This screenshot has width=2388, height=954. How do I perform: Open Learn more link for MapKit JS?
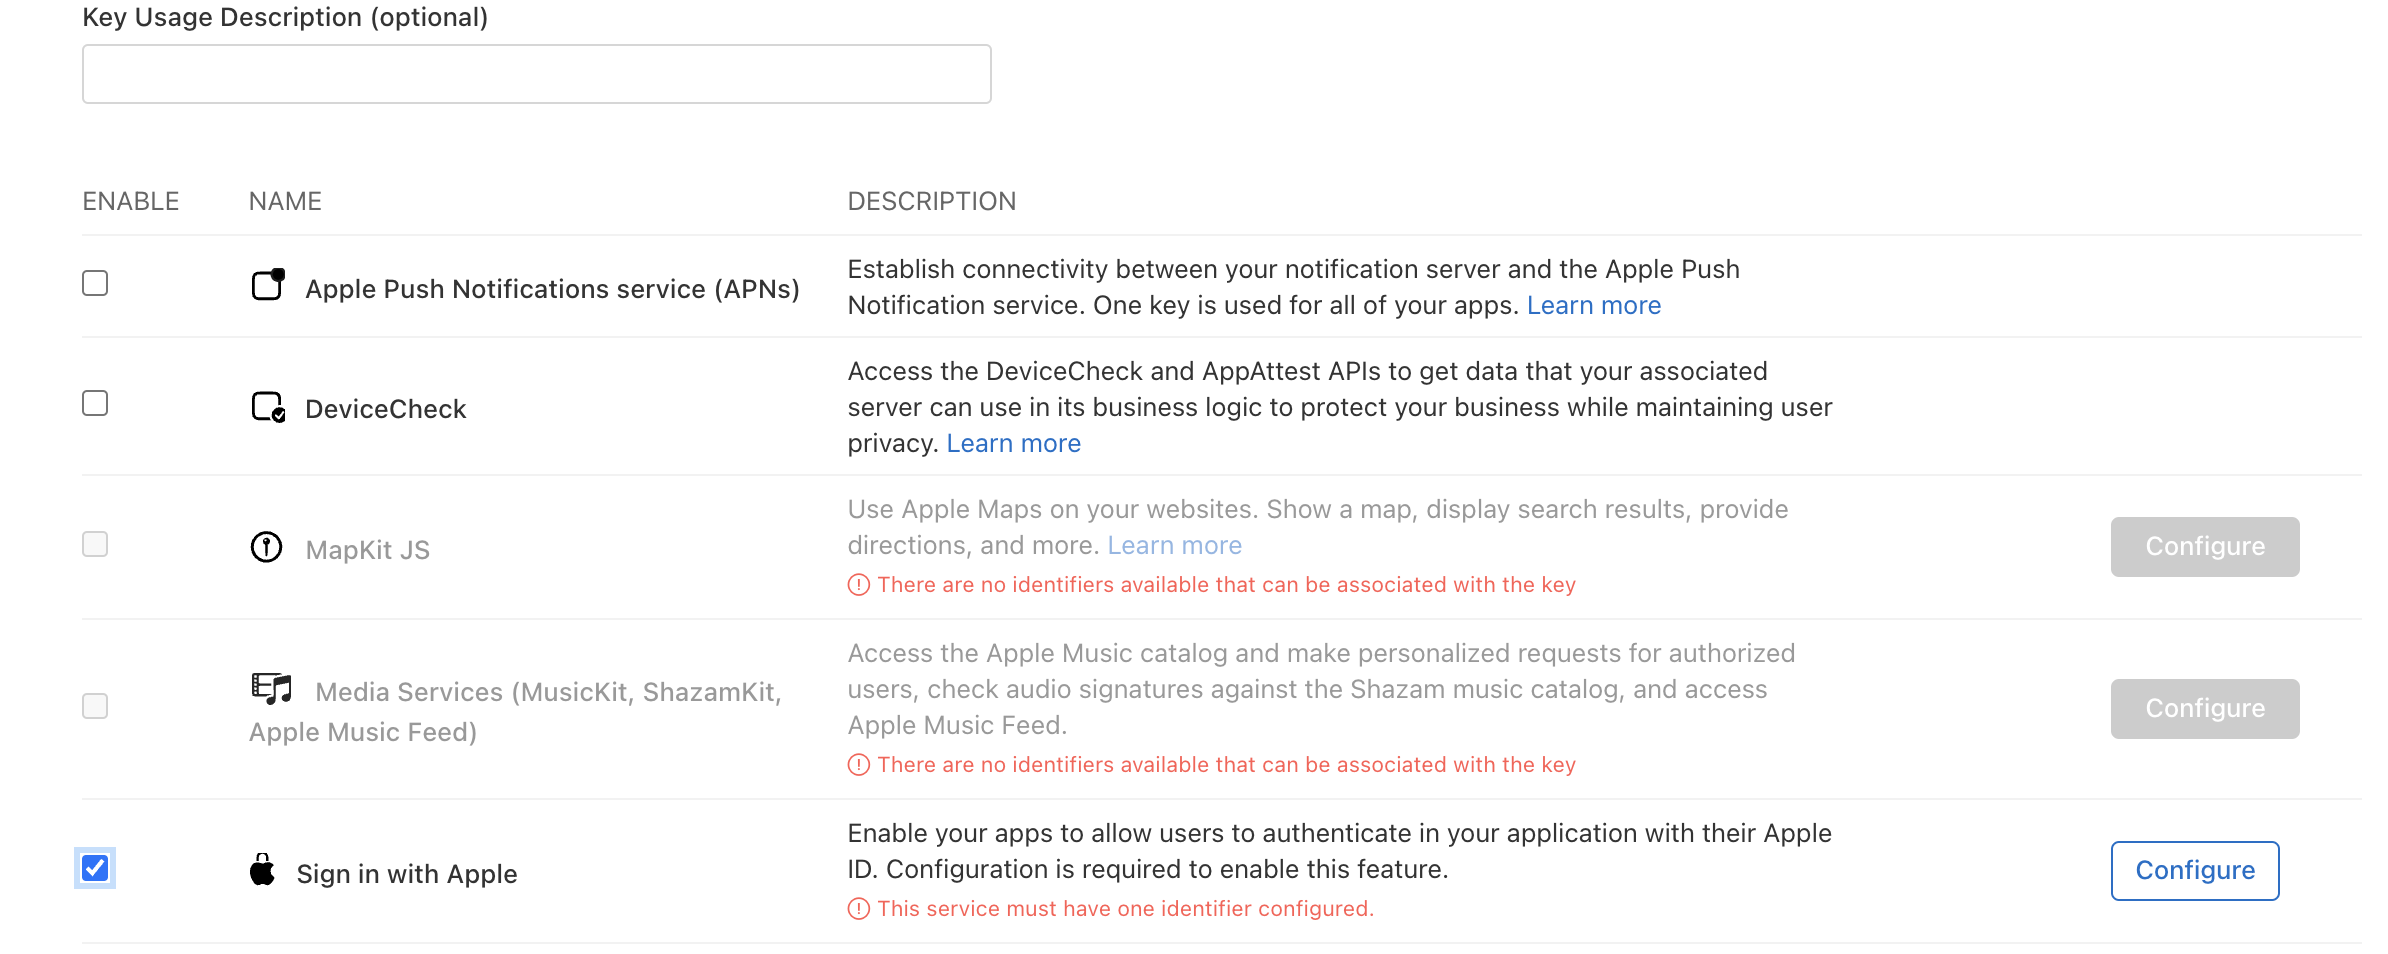coord(1175,545)
